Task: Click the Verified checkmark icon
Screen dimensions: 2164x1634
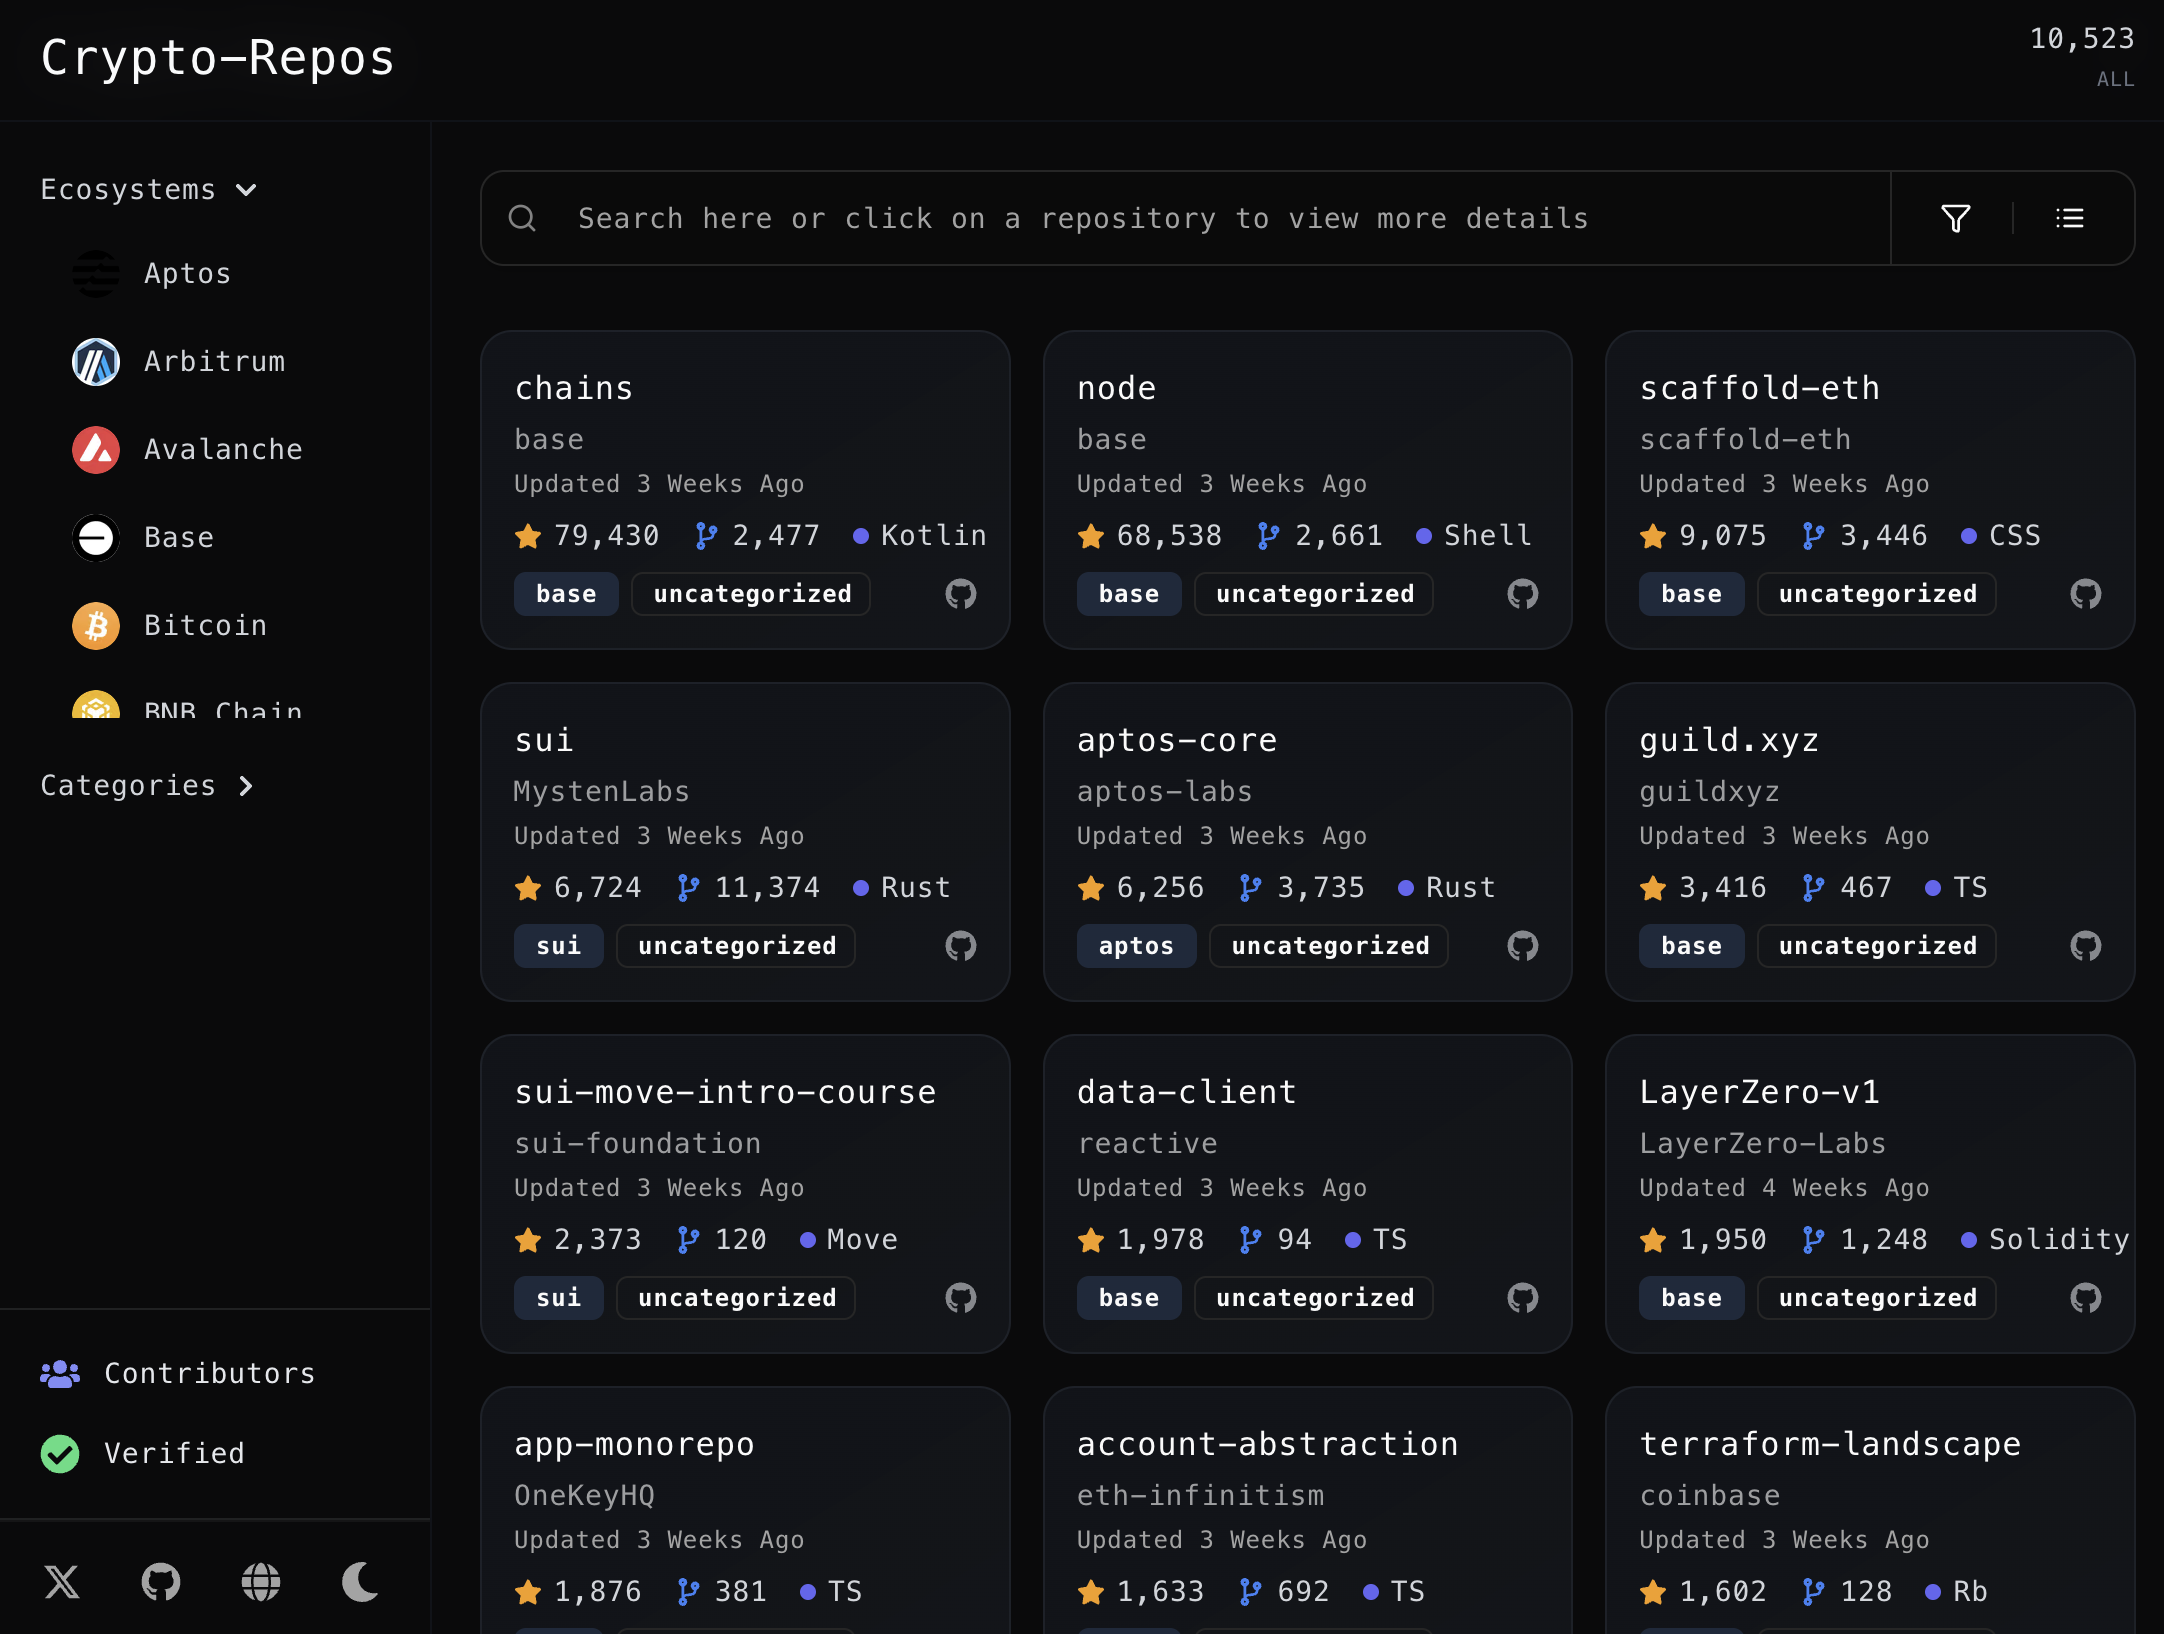Action: [x=60, y=1454]
